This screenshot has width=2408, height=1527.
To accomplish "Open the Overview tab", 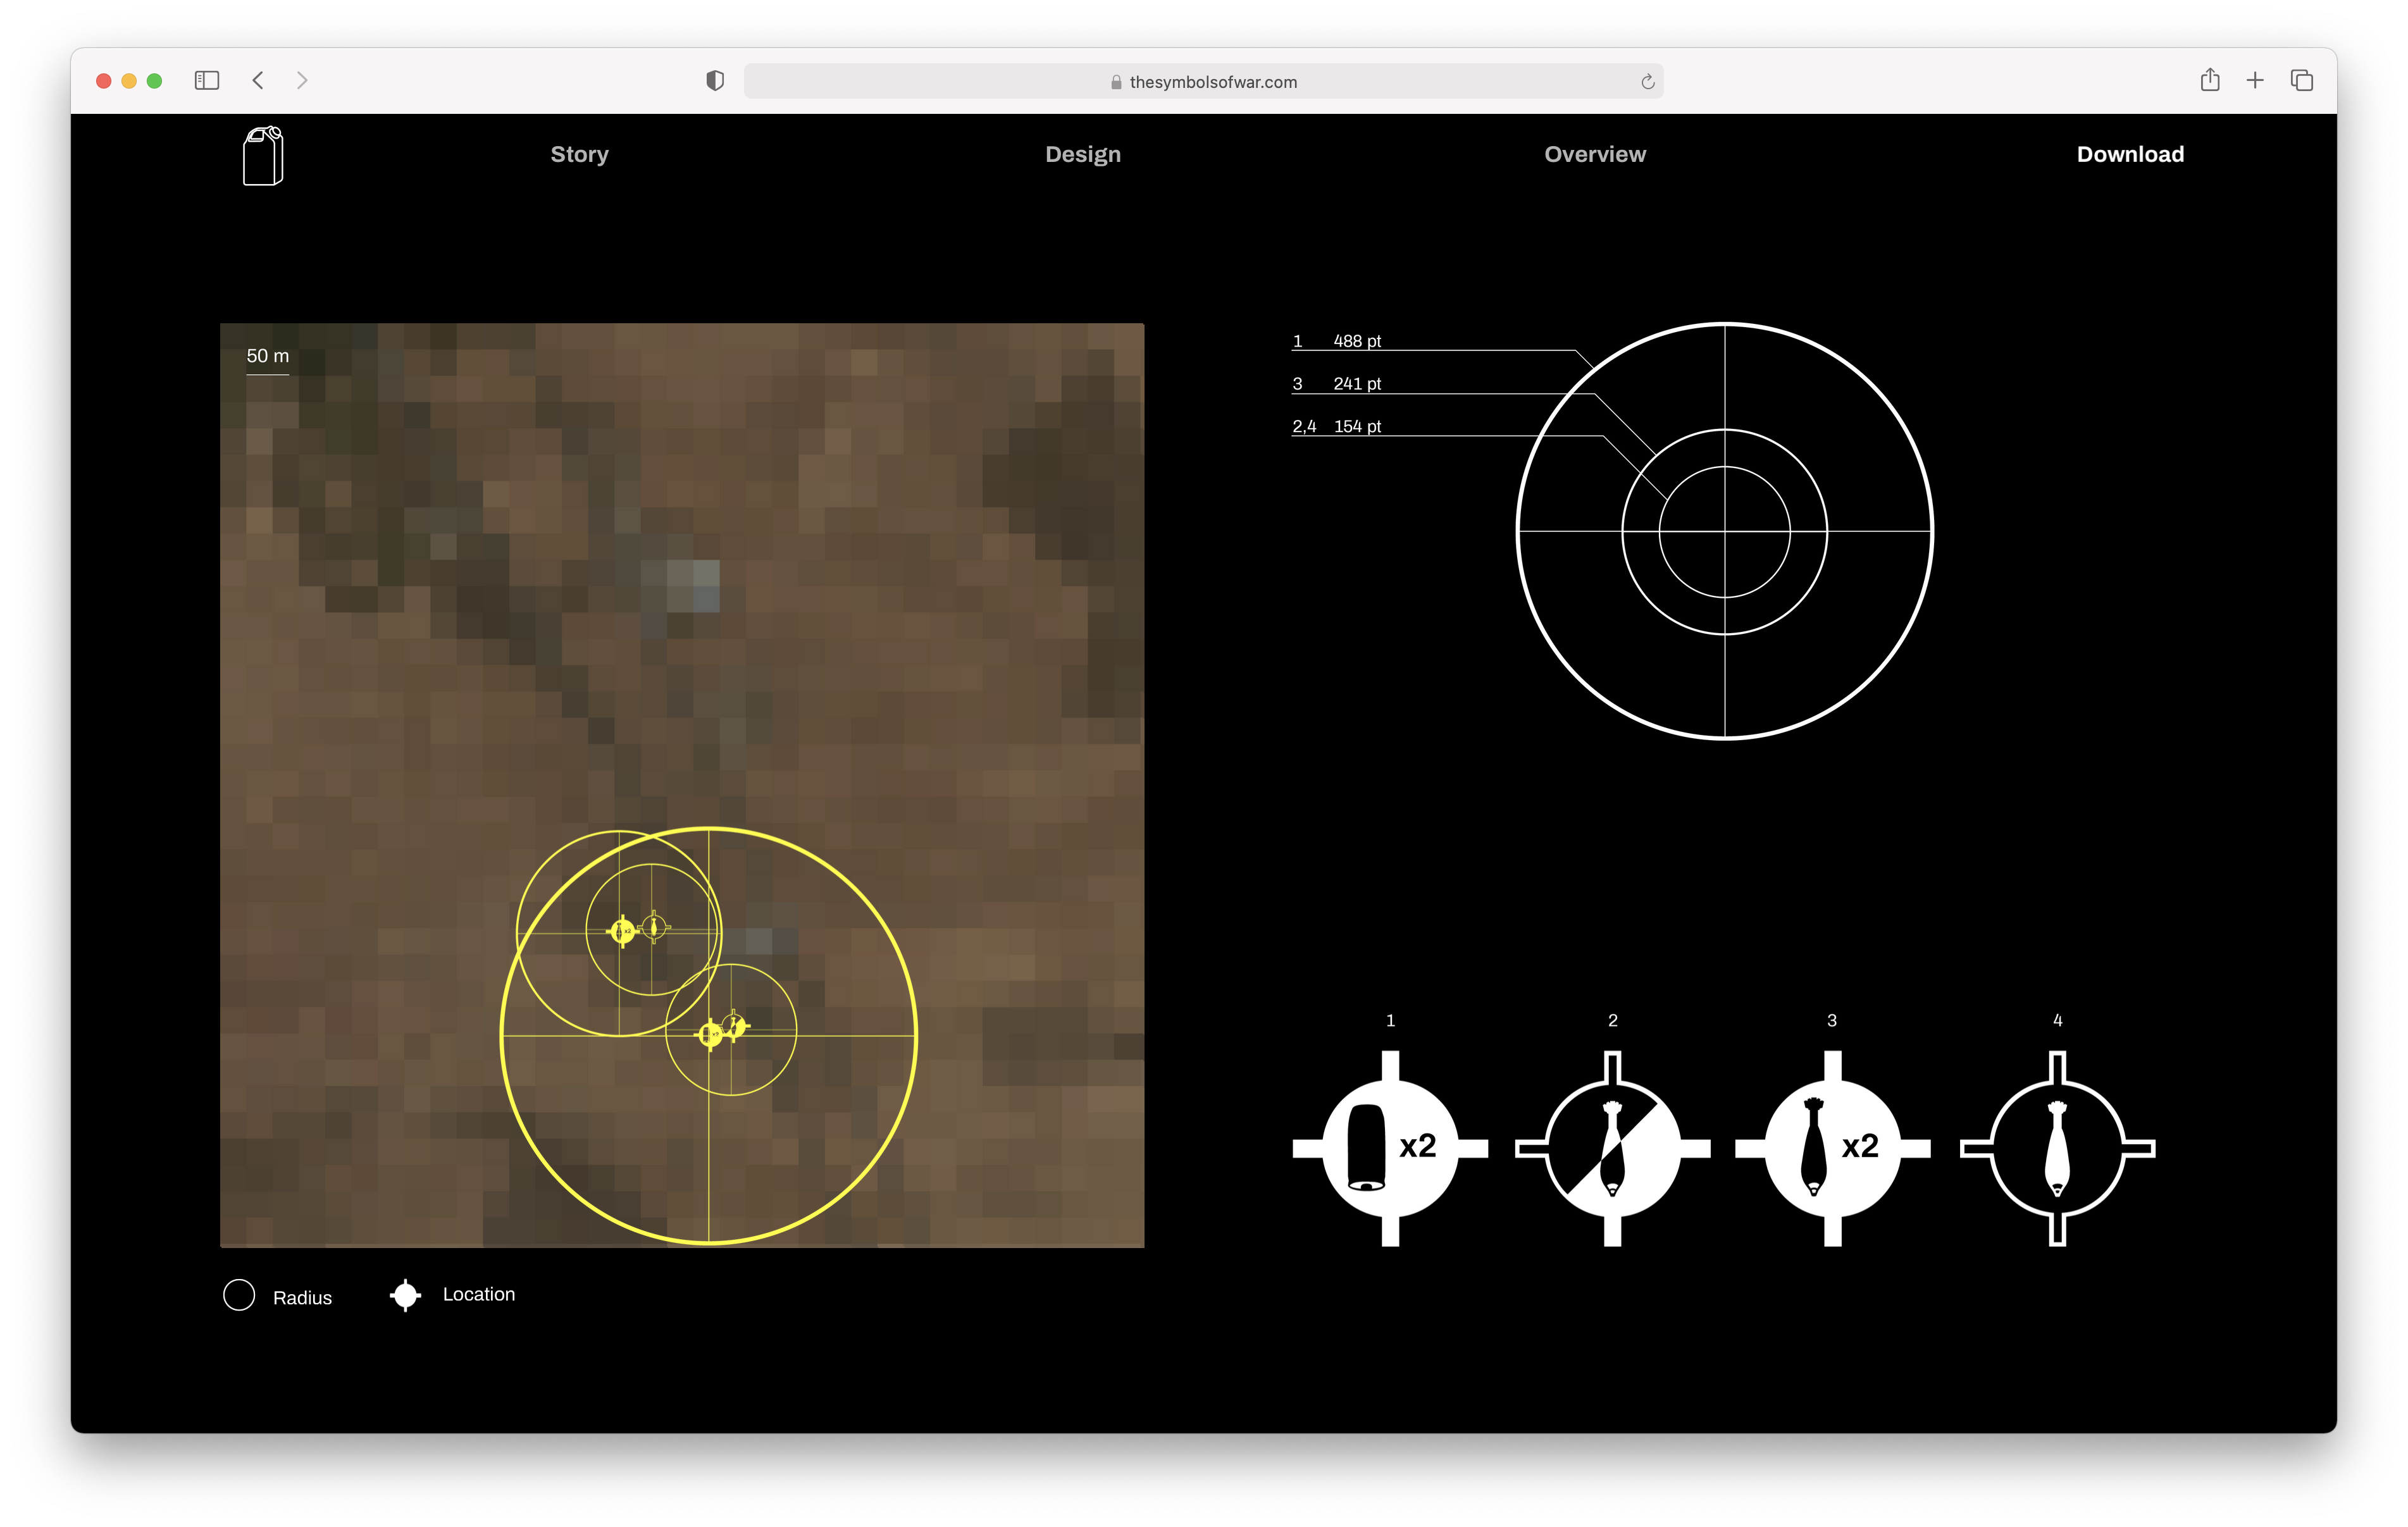I will (1594, 154).
